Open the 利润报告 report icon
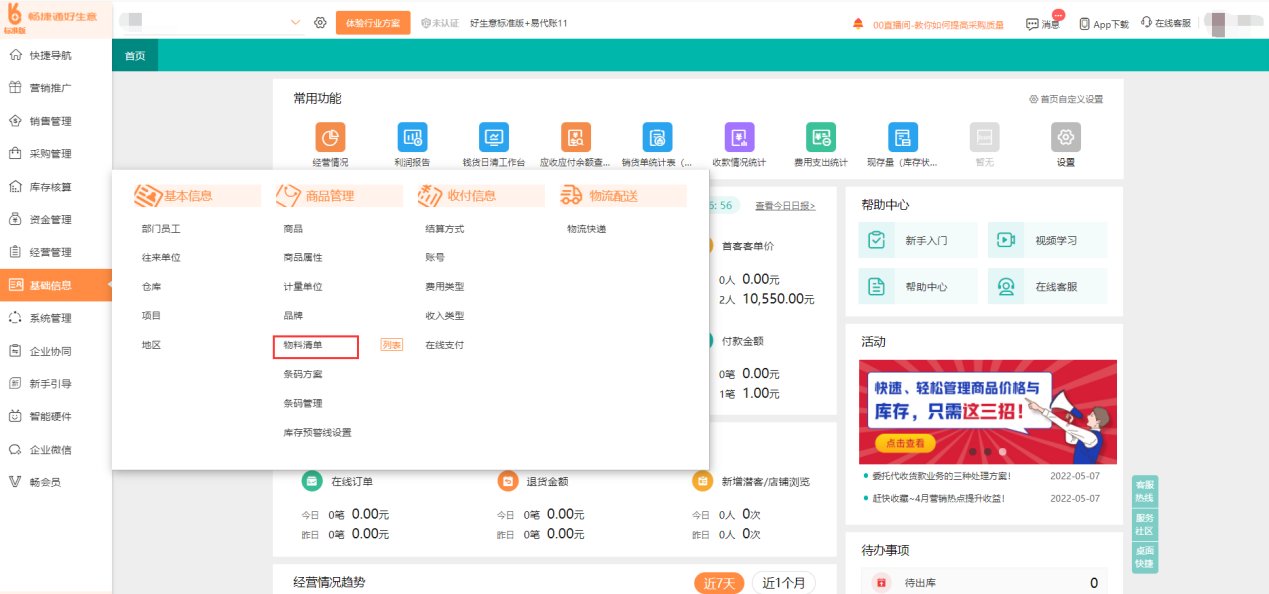Viewport: 1269px width, 594px height. click(x=412, y=137)
